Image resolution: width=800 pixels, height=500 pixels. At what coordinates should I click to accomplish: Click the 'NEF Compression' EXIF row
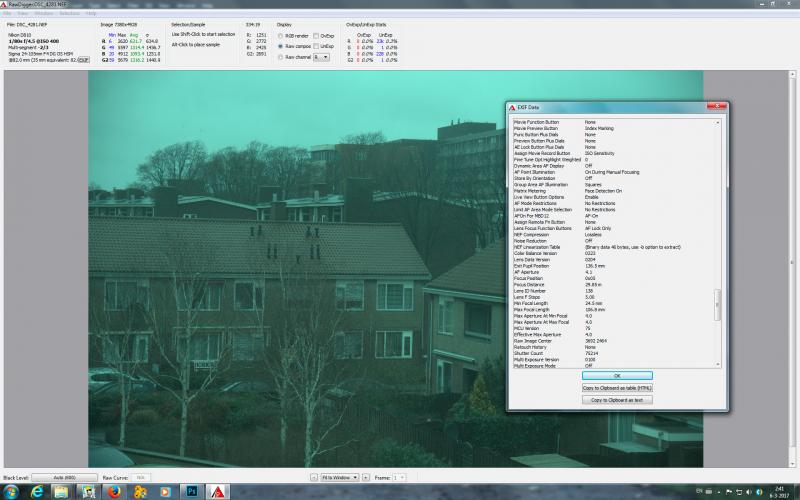pyautogui.click(x=614, y=235)
